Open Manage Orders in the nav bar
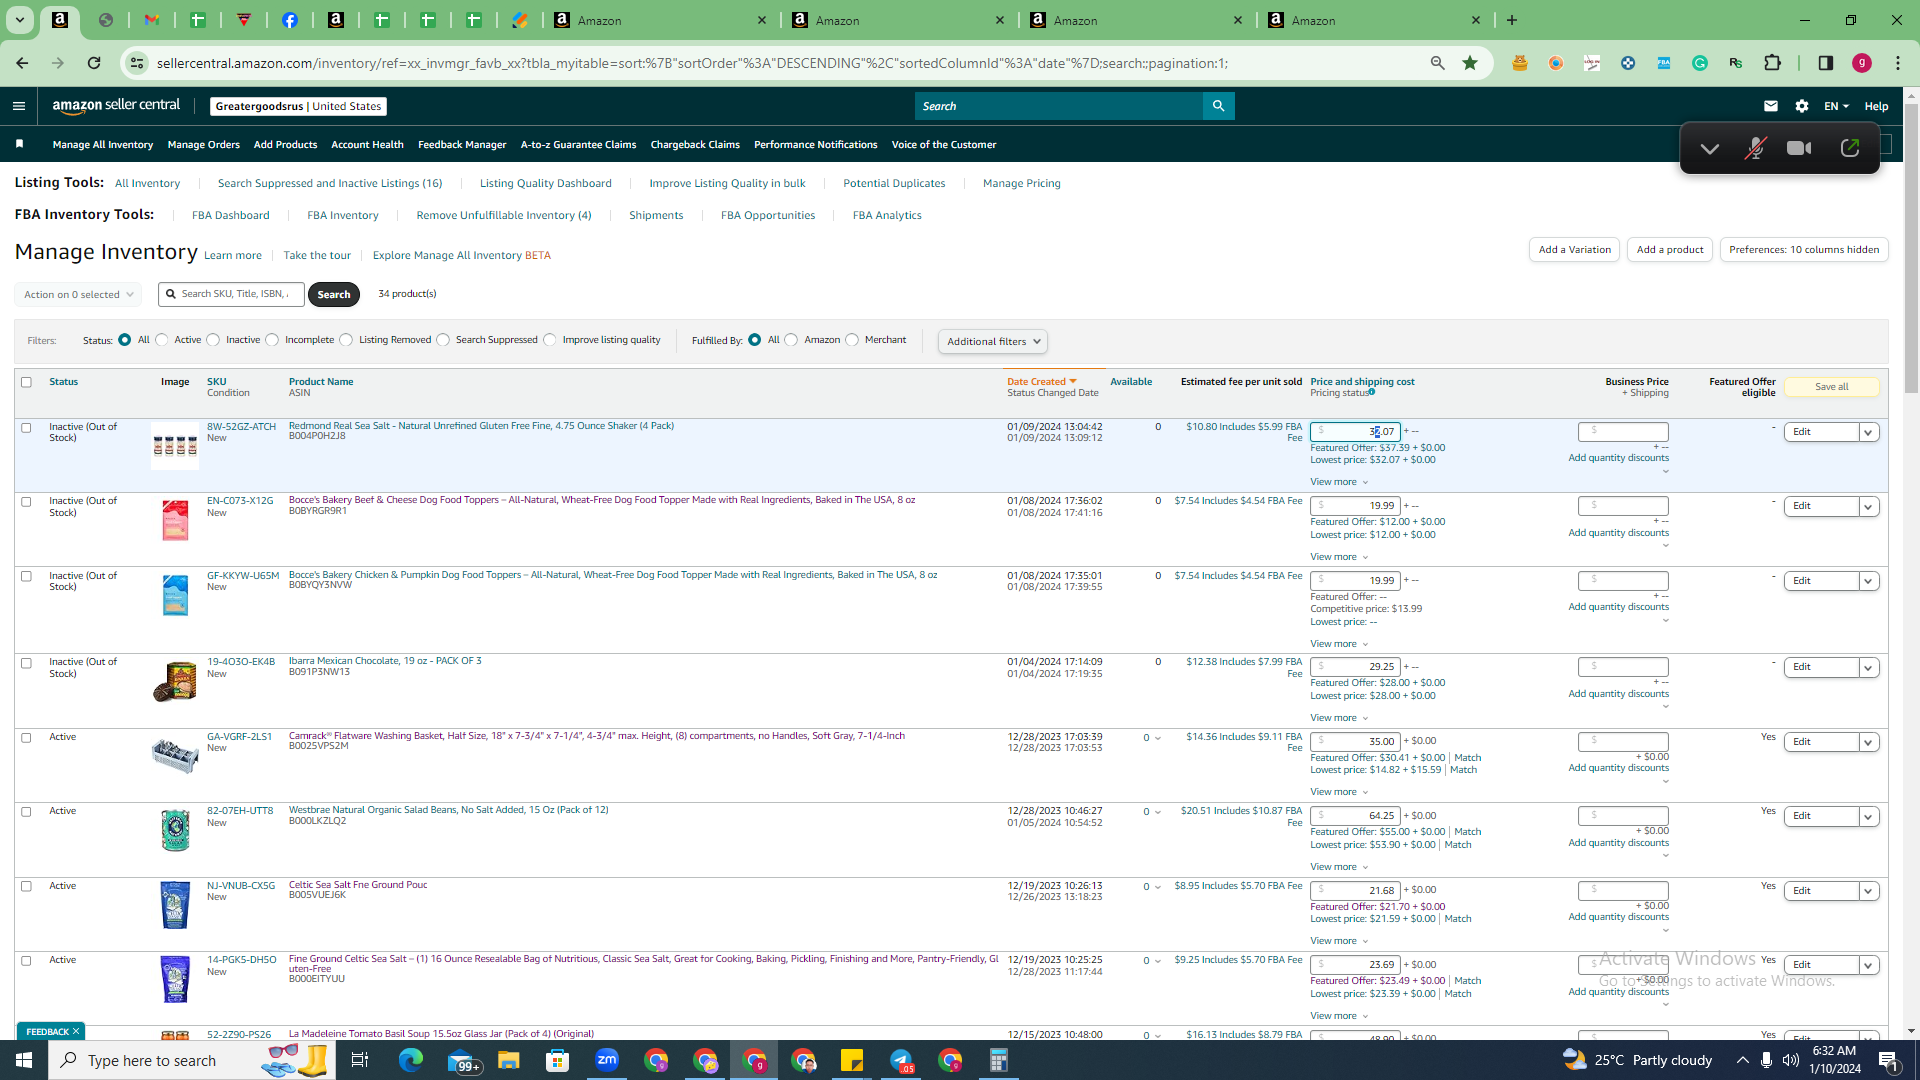The image size is (1920, 1080). pyautogui.click(x=204, y=145)
